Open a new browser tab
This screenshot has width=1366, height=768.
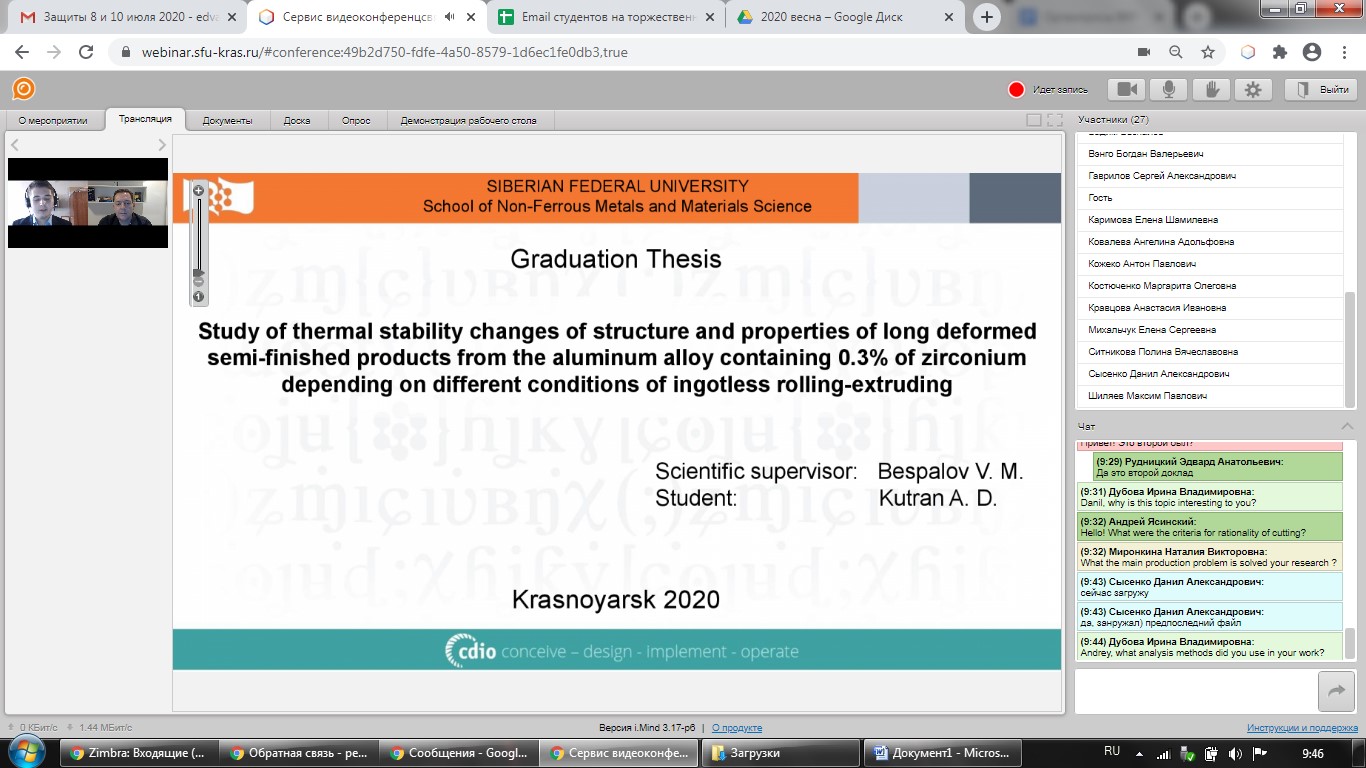[x=987, y=17]
